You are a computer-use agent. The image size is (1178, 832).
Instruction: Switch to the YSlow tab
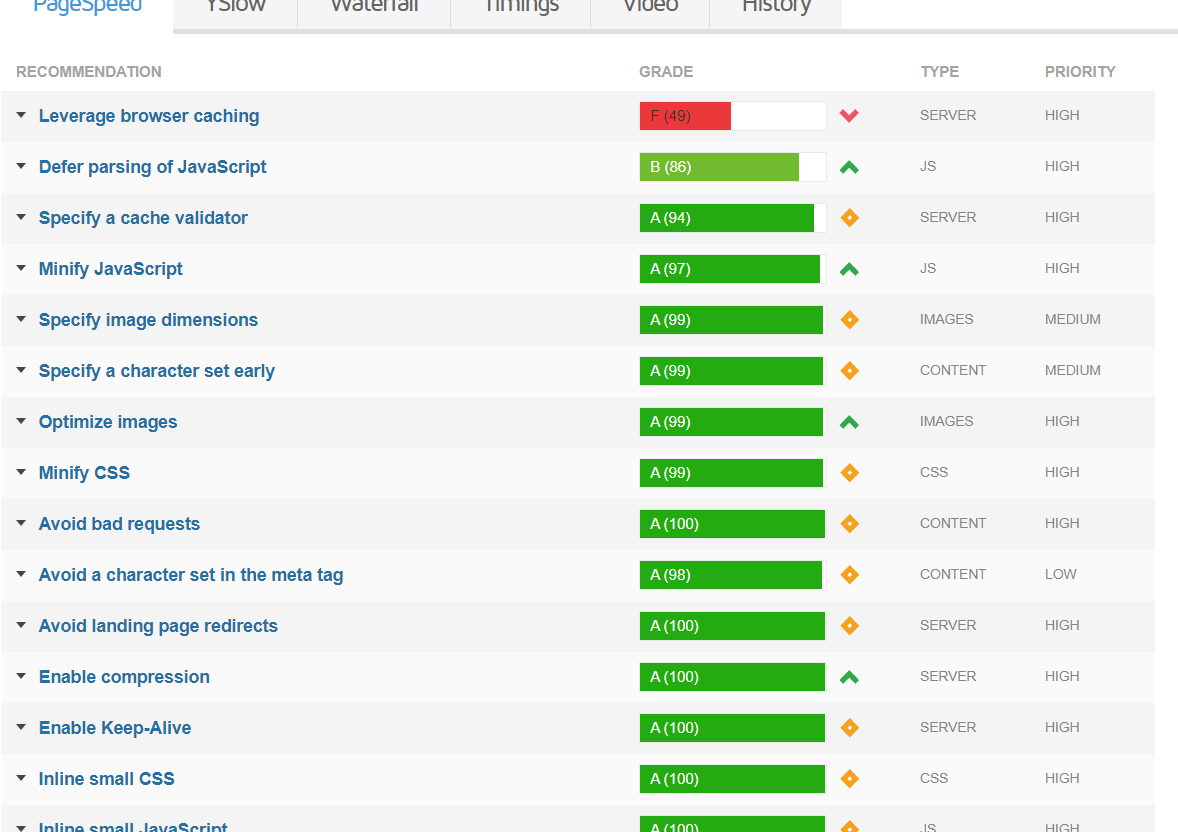234,8
